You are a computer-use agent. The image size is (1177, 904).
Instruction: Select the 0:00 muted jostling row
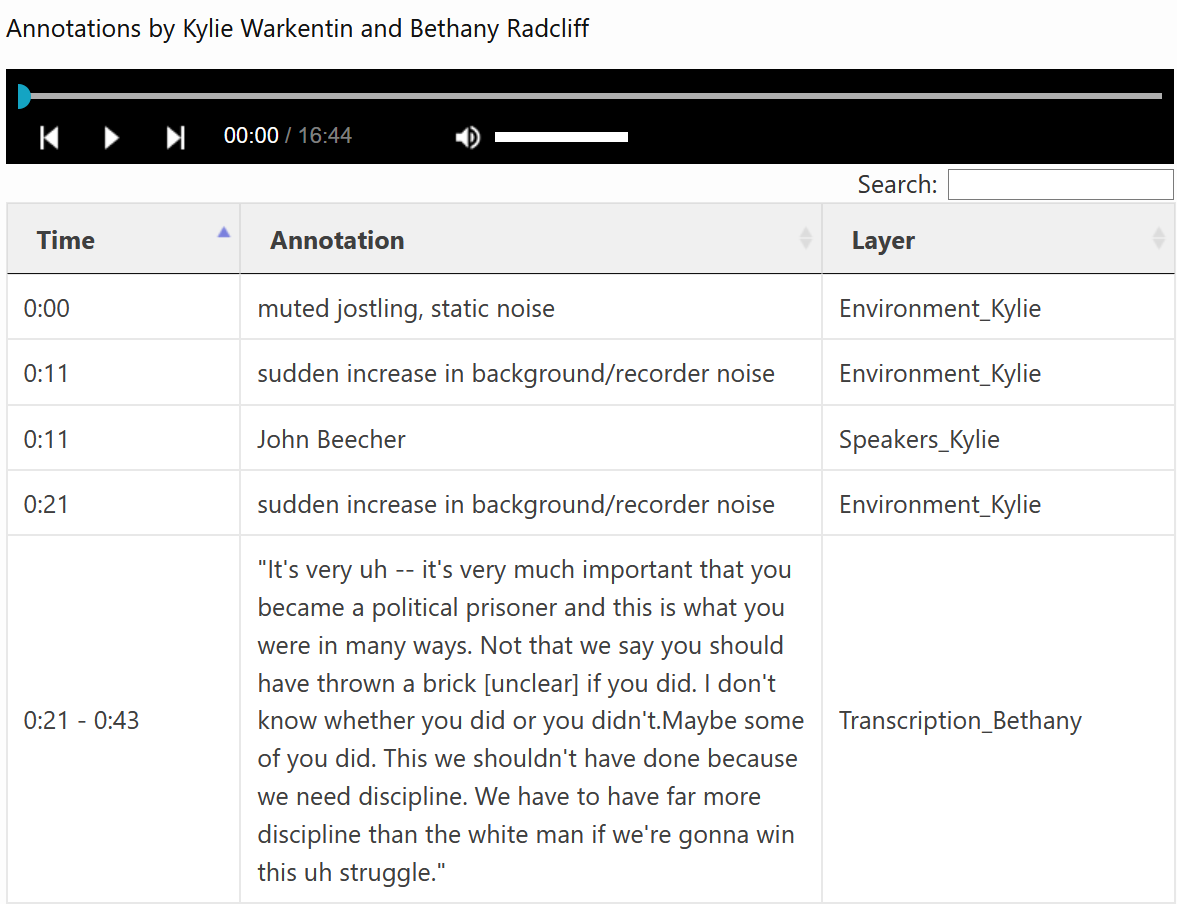click(591, 307)
